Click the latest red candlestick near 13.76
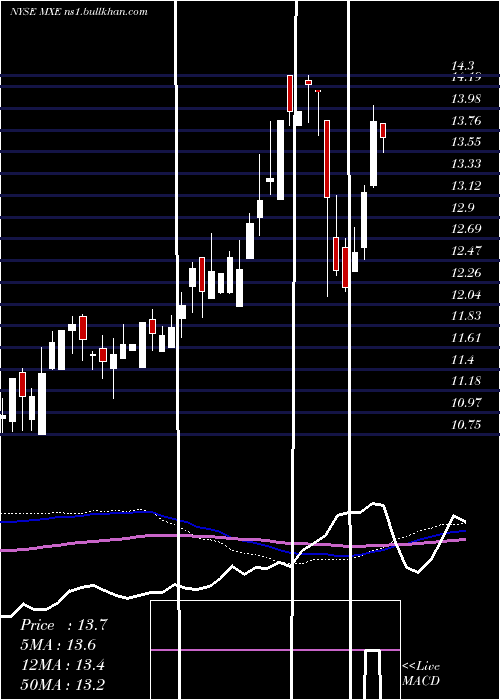 pos(383,130)
